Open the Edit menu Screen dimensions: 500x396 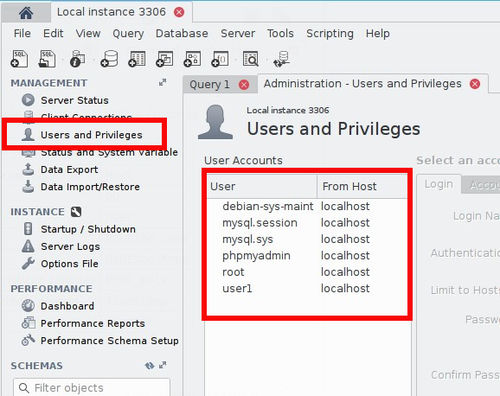tap(53, 33)
